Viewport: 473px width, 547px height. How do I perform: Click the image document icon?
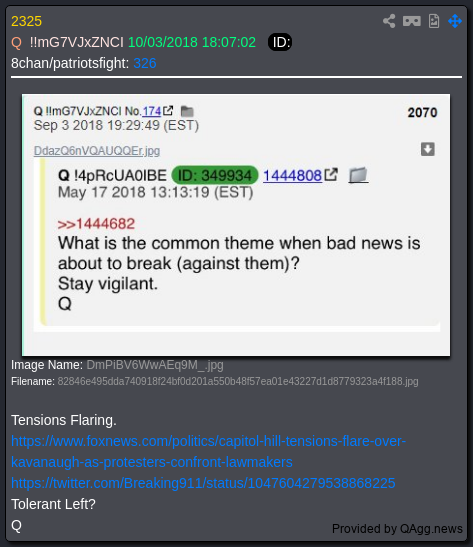434,21
